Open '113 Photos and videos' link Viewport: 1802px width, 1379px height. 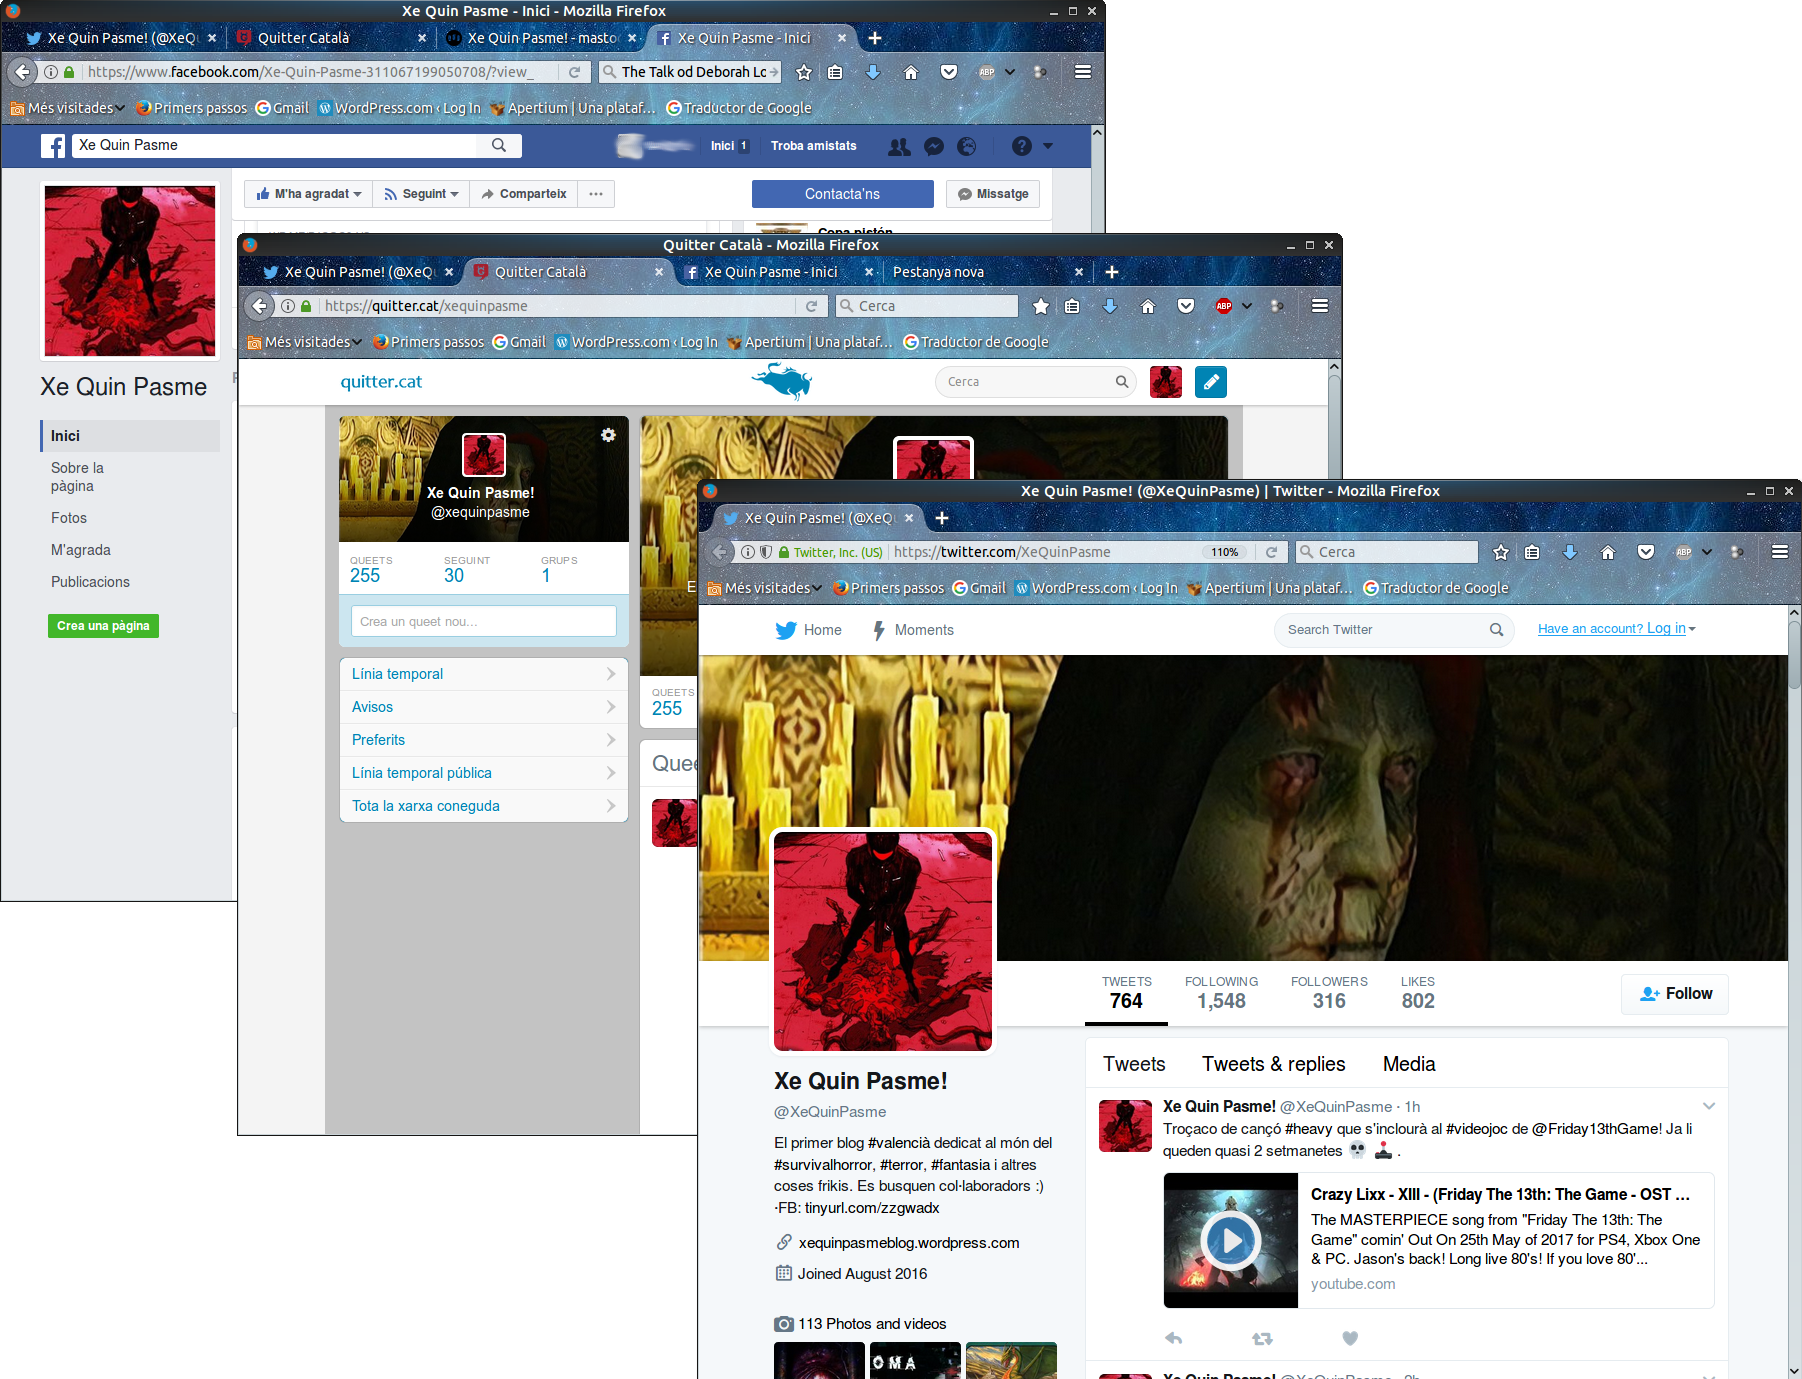point(872,1324)
